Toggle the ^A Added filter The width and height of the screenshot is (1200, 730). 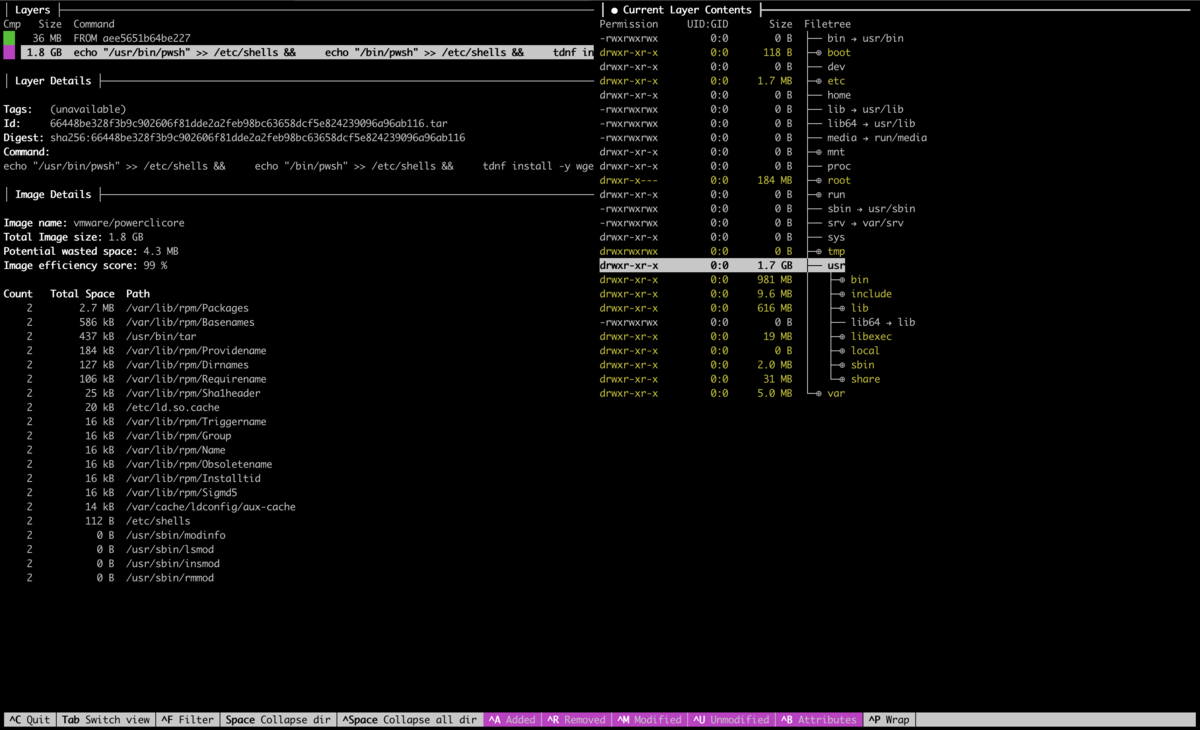click(512, 720)
